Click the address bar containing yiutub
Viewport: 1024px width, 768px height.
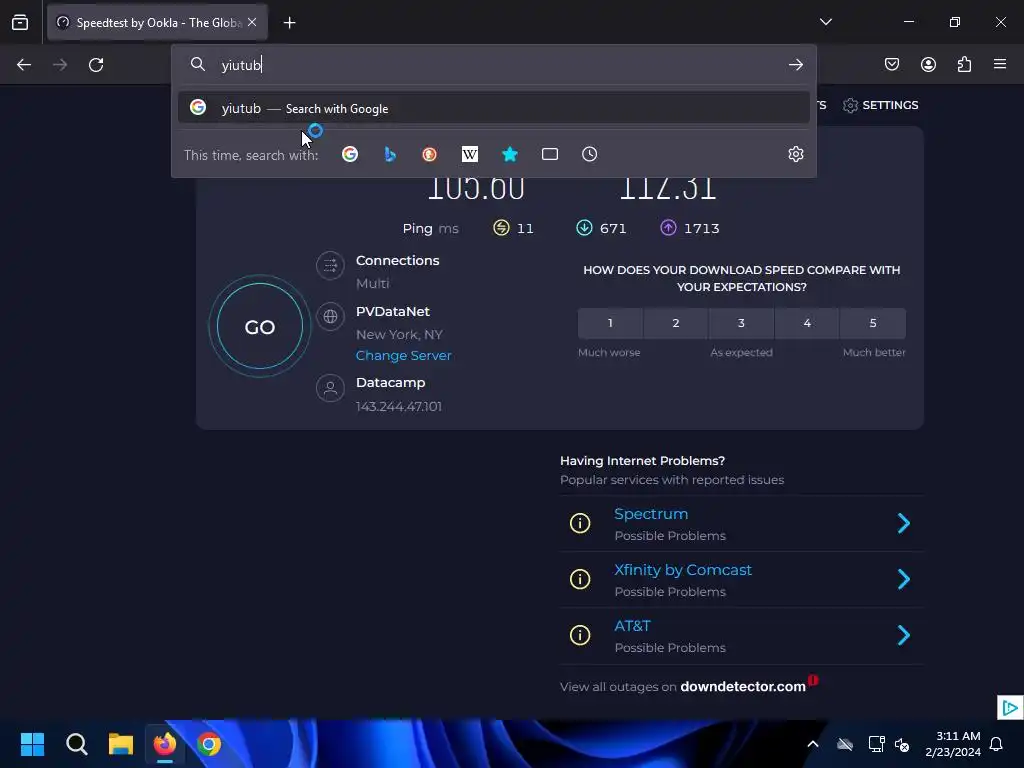pyautogui.click(x=493, y=65)
